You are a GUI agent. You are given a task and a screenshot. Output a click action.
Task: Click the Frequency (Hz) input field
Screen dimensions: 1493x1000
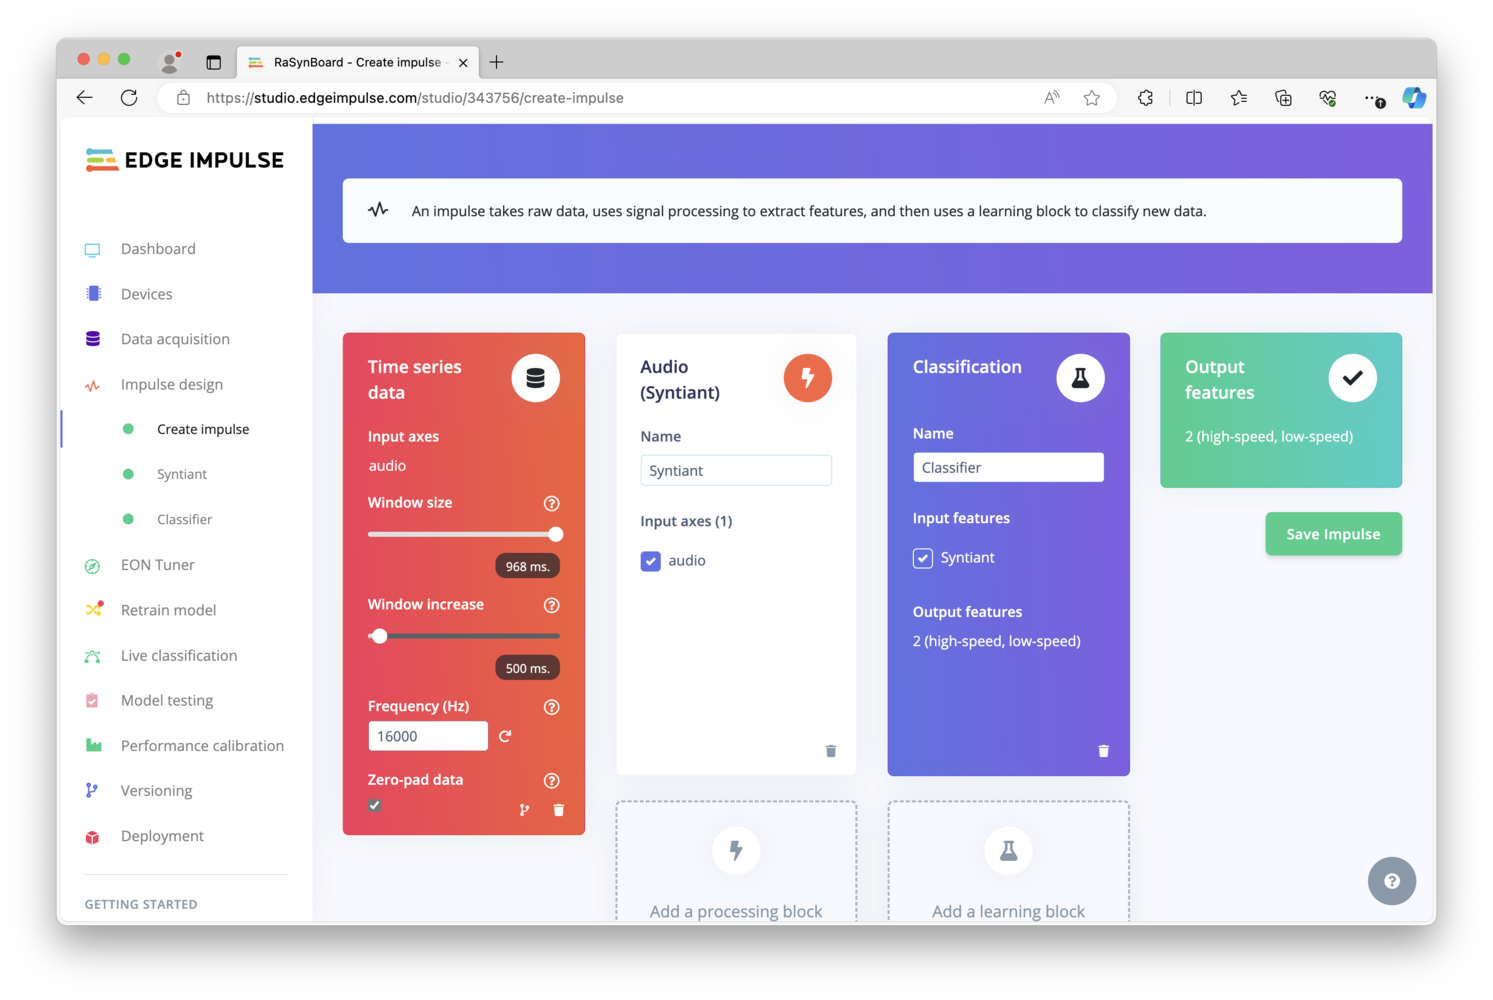click(428, 736)
